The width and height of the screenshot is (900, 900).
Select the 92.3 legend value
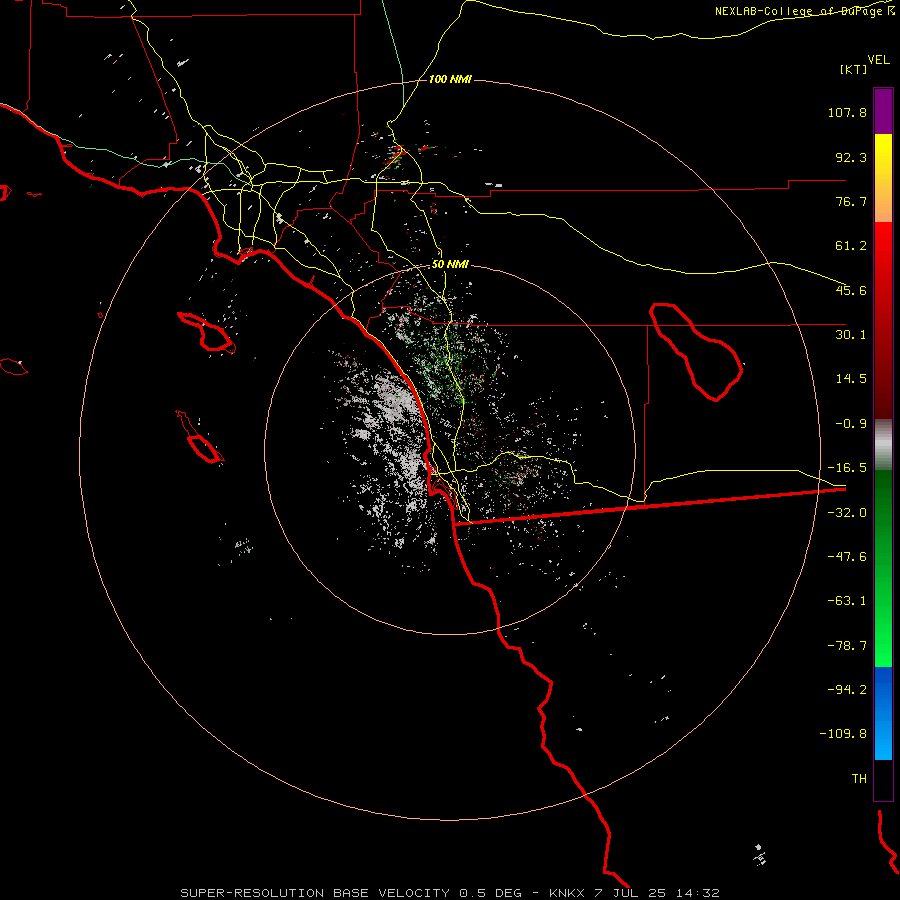[x=851, y=157]
